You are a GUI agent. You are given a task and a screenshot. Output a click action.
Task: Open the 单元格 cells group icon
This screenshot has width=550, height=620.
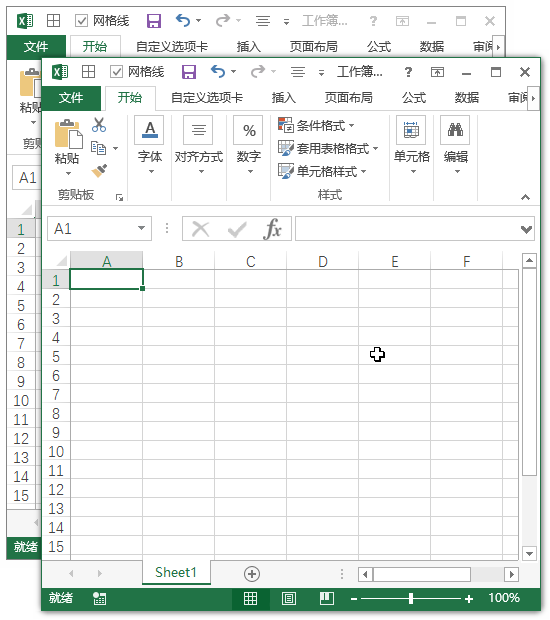(x=411, y=130)
